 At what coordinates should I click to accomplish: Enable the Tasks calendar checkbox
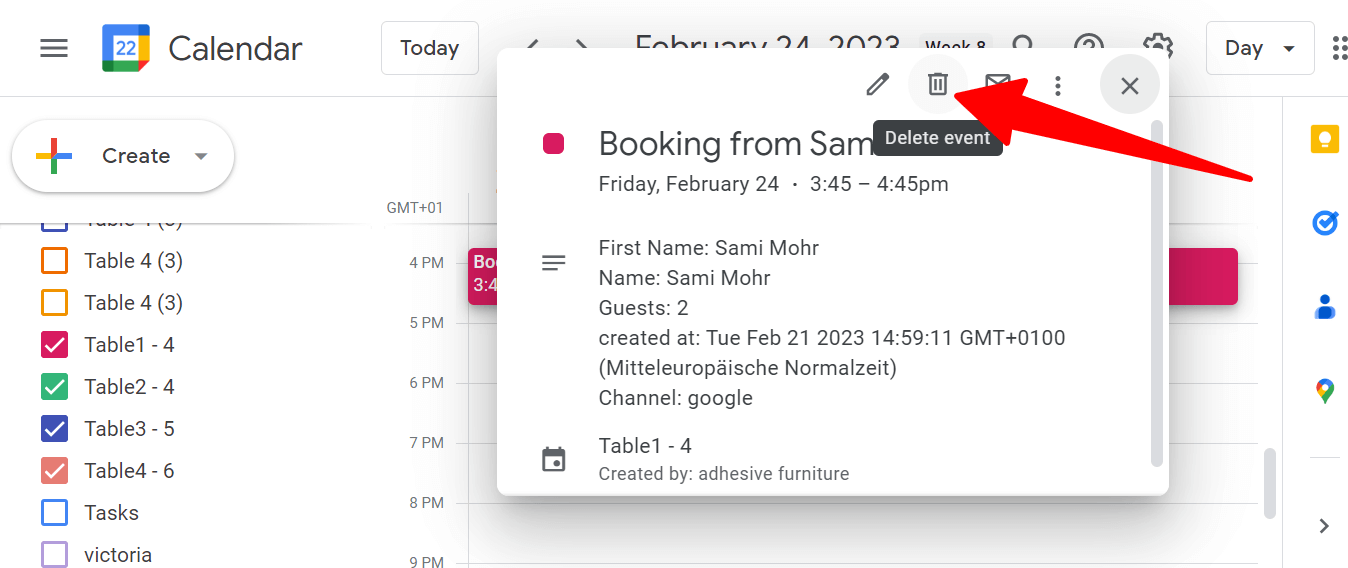point(54,513)
